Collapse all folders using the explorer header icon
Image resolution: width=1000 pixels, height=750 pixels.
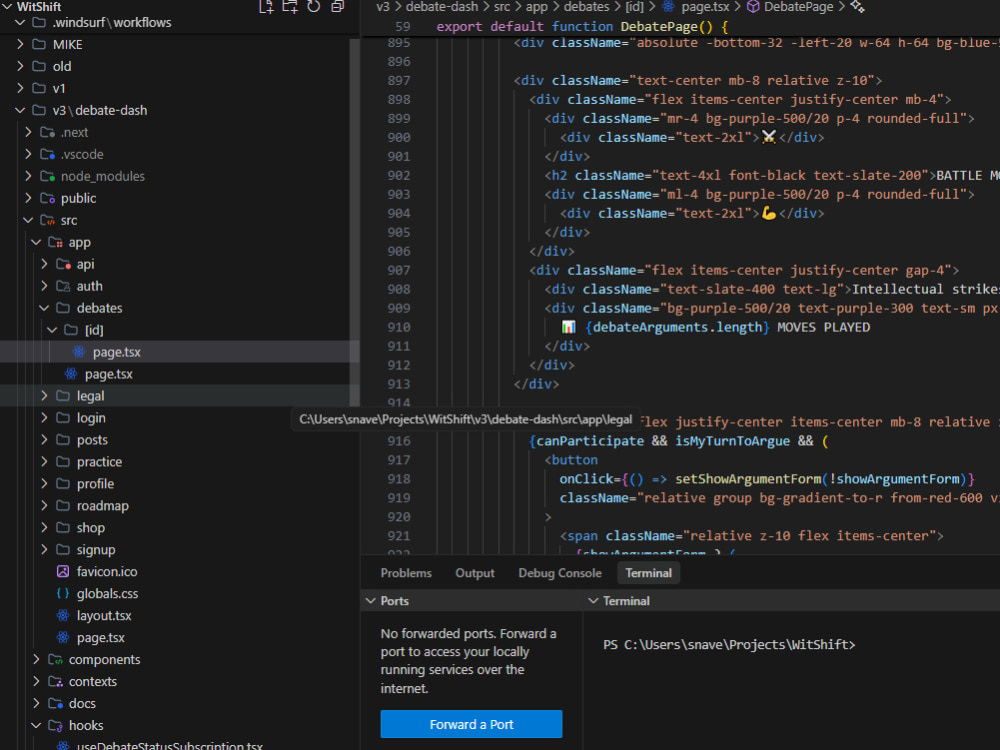pyautogui.click(x=337, y=7)
